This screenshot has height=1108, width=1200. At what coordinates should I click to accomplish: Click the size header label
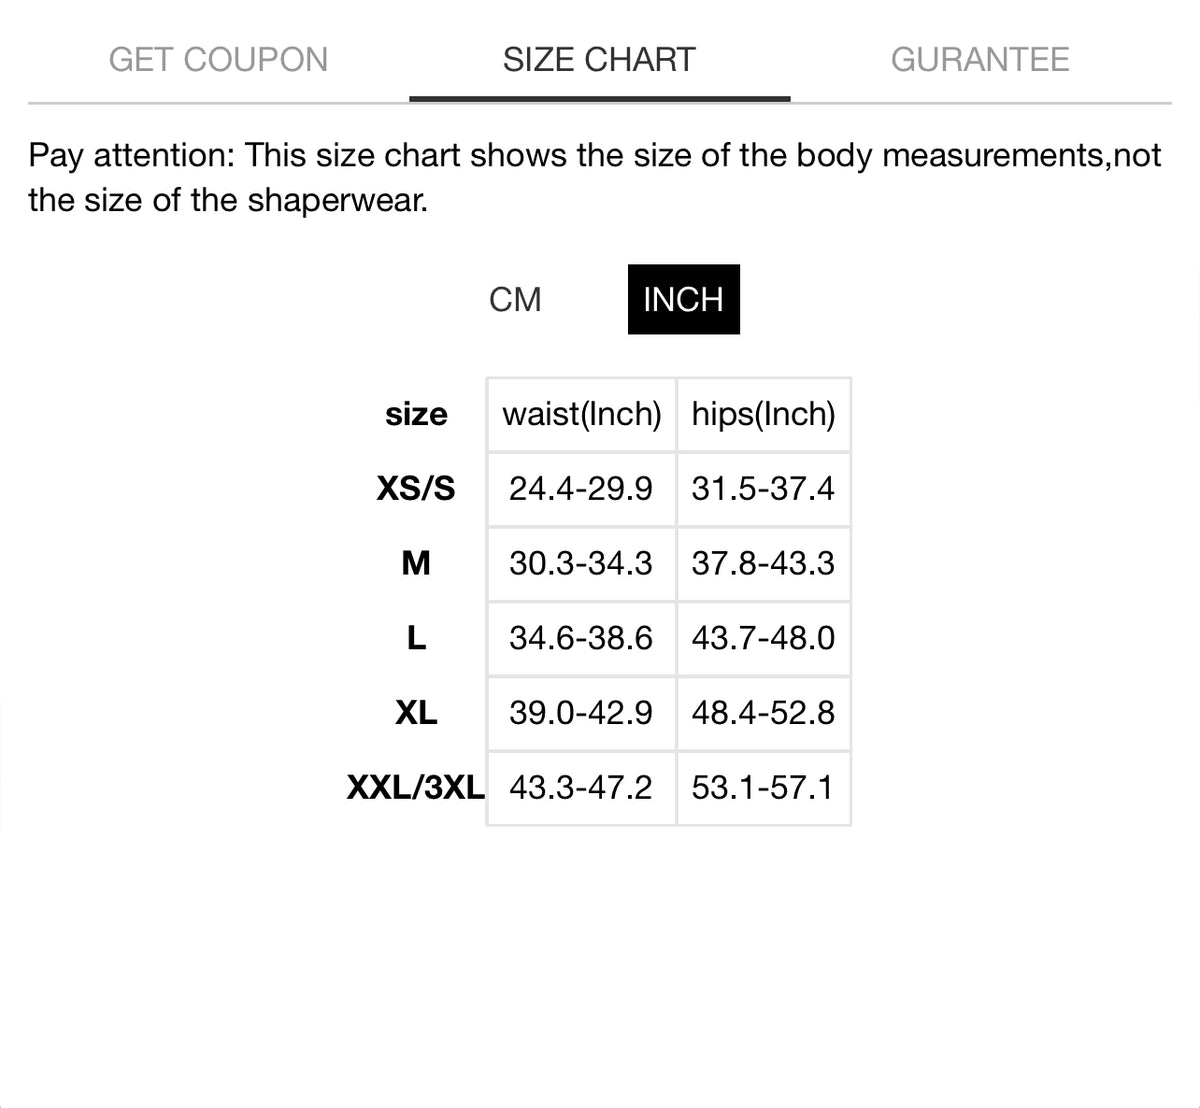(416, 414)
